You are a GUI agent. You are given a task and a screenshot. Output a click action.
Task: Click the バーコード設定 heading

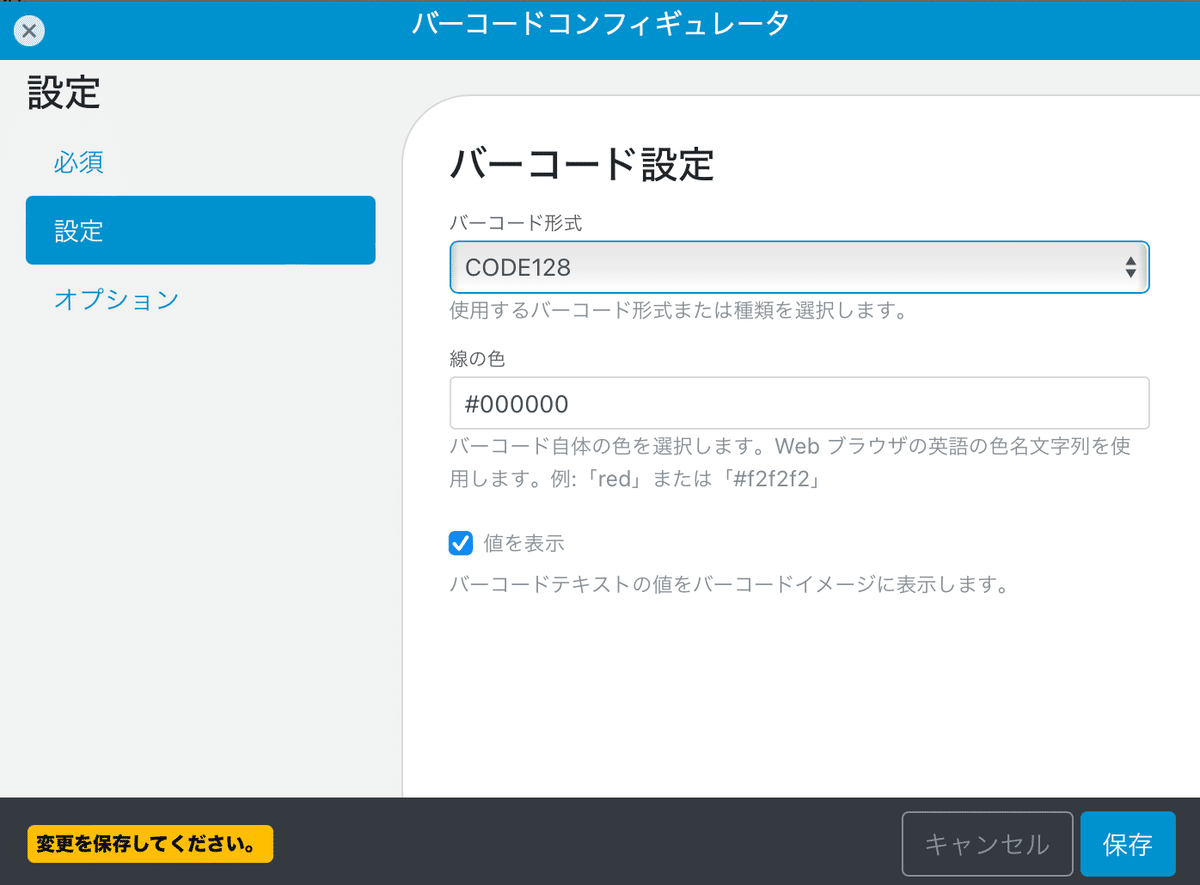[x=582, y=164]
